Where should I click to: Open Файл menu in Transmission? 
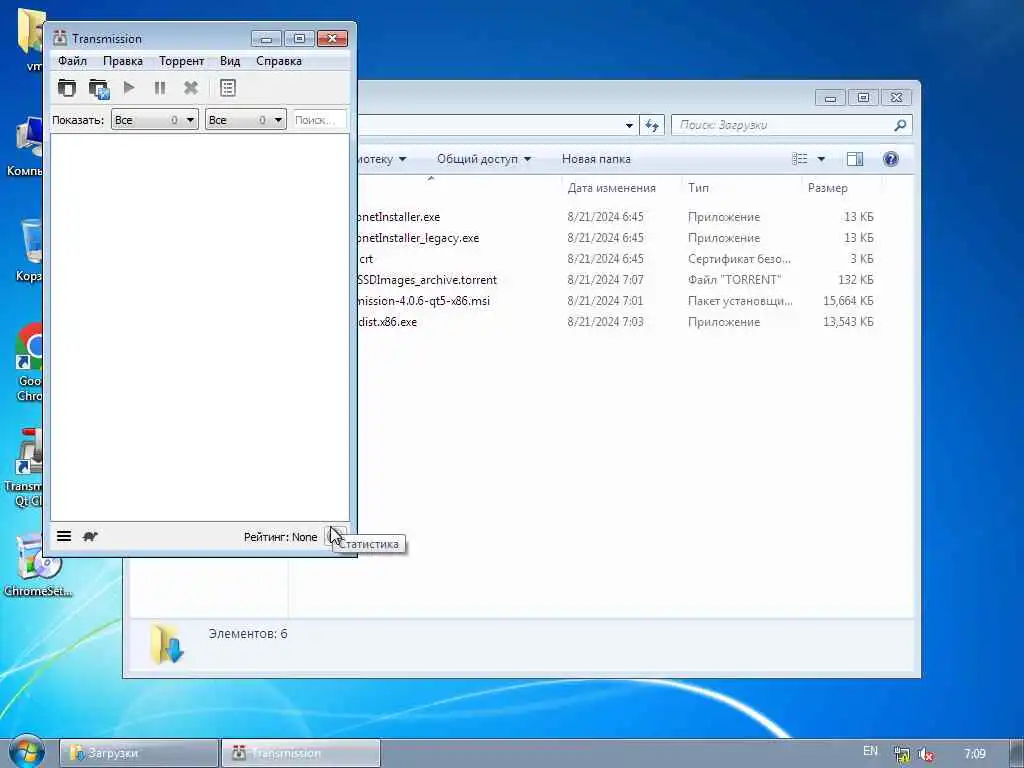click(72, 61)
